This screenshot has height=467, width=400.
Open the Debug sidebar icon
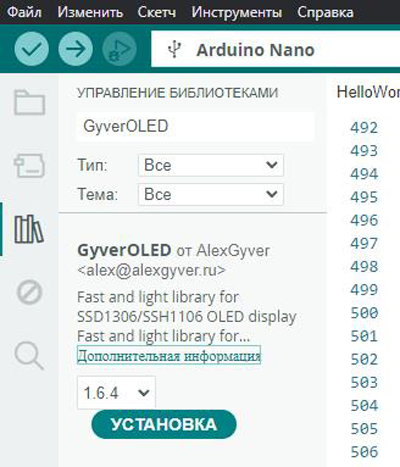(29, 292)
